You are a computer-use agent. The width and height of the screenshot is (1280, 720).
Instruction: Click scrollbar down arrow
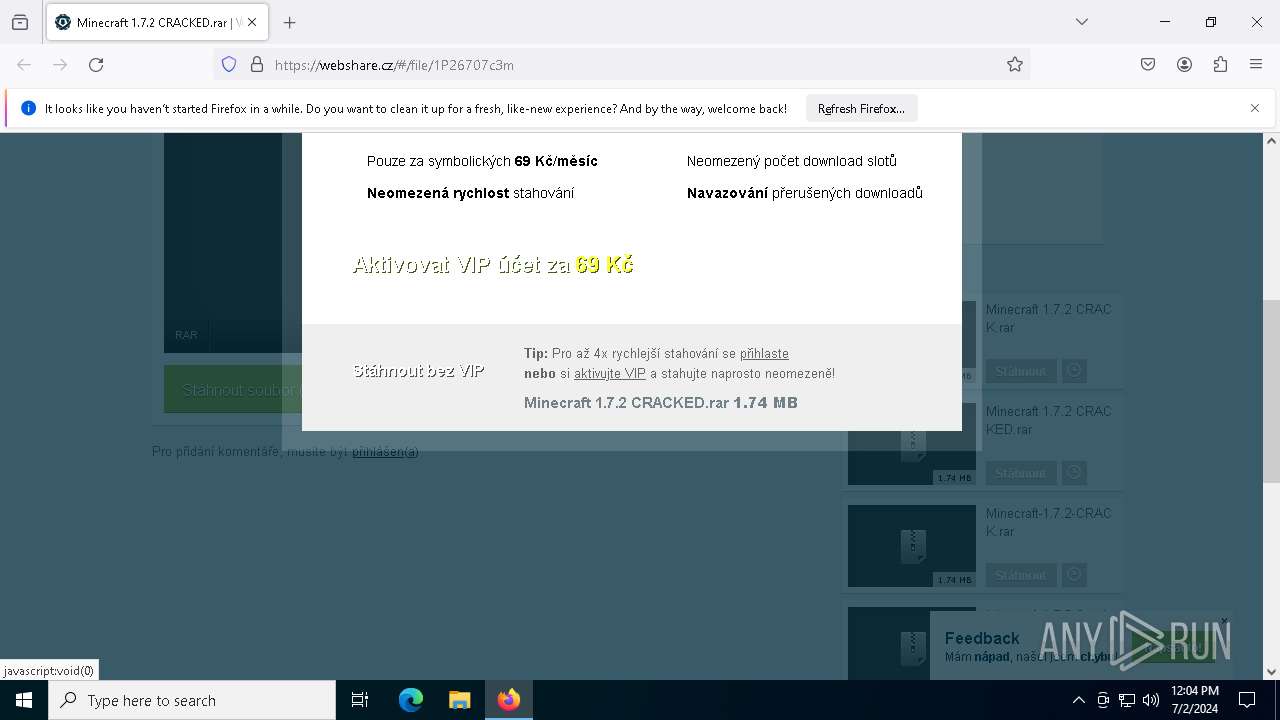click(1272, 672)
